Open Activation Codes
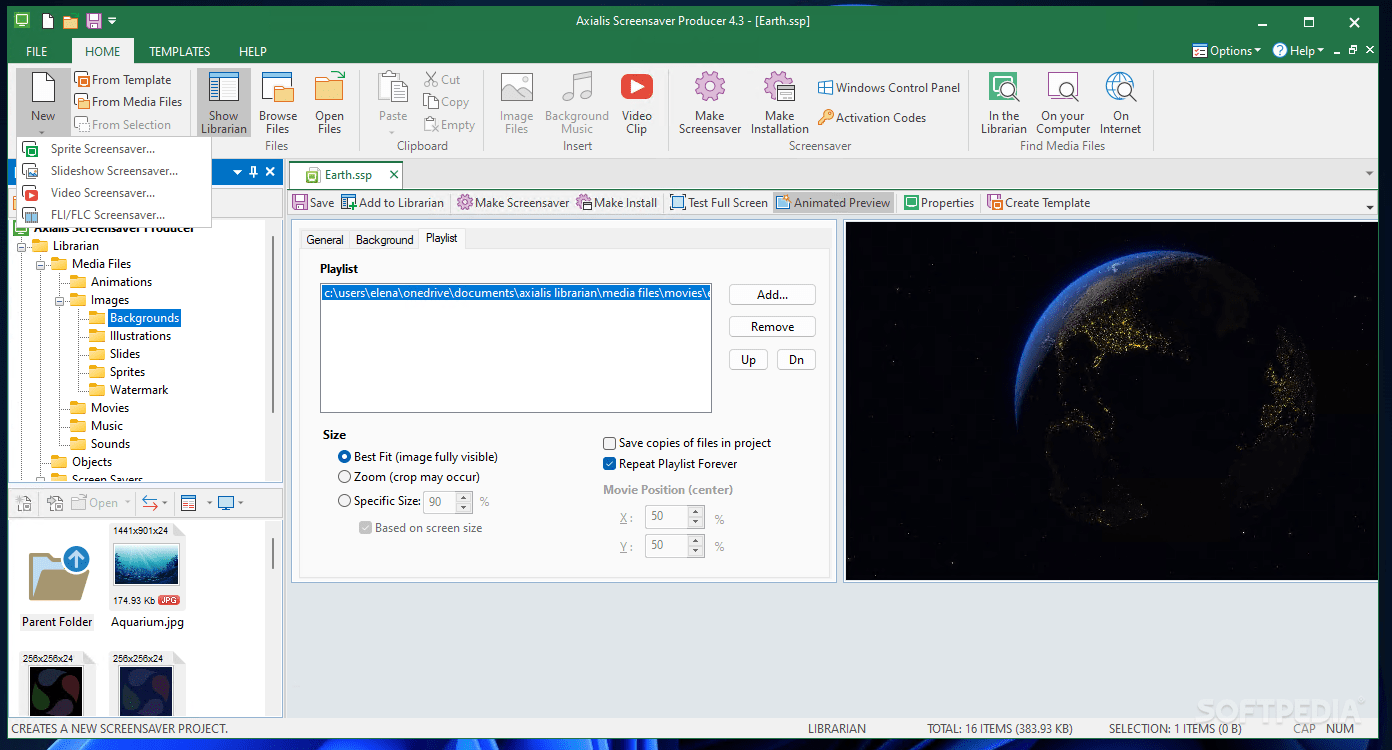The width and height of the screenshot is (1392, 750). click(x=872, y=118)
